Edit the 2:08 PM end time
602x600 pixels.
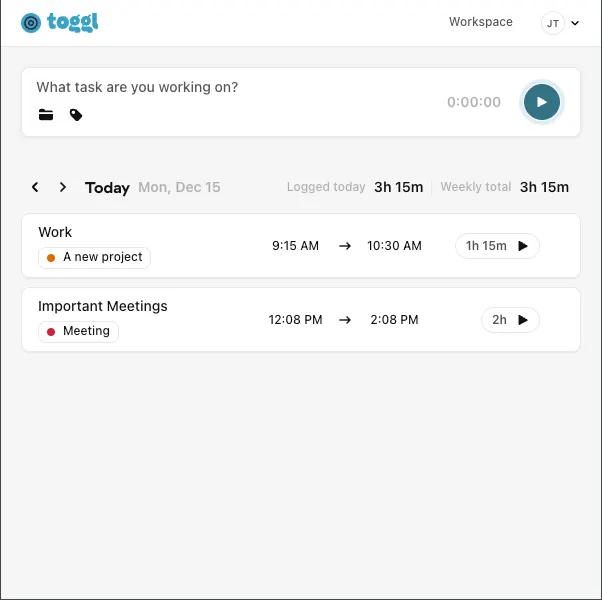click(x=394, y=320)
